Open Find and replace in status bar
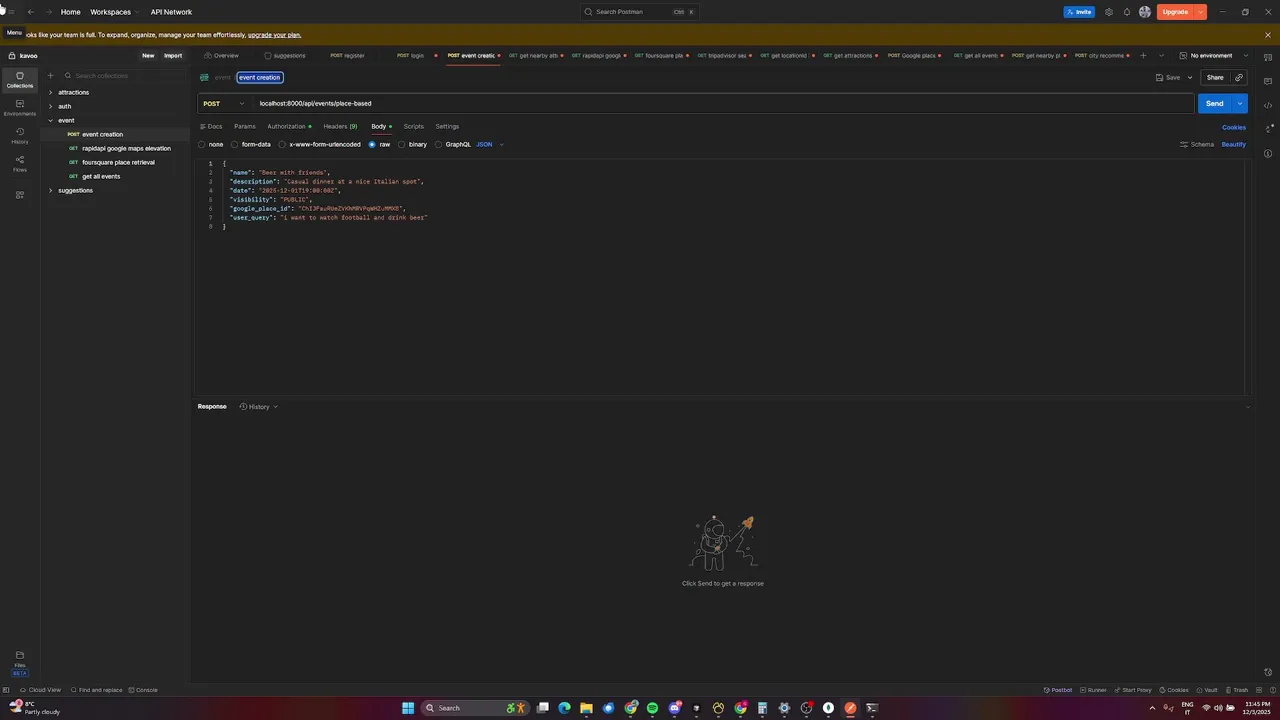This screenshot has height=720, width=1280. [95, 690]
